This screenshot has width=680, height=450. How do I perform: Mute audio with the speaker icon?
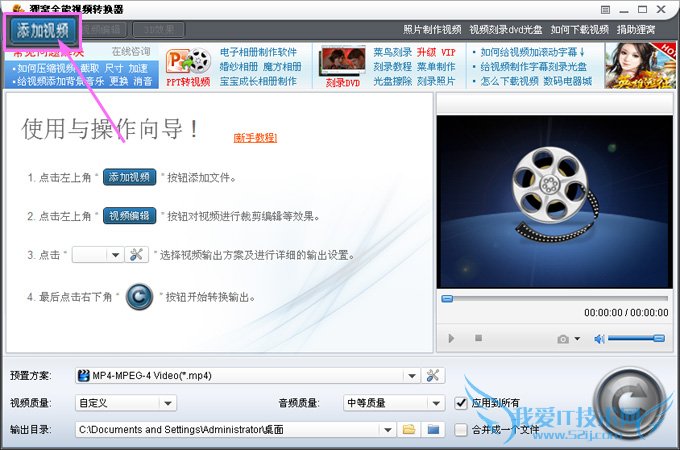pyautogui.click(x=599, y=339)
